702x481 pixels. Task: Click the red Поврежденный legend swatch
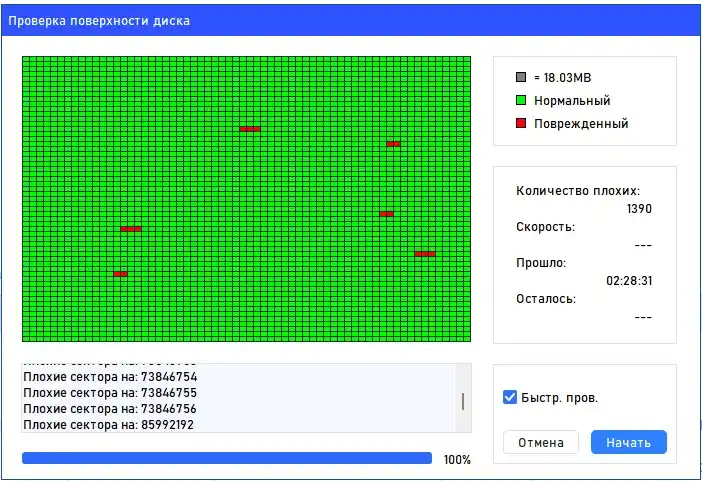coord(521,123)
